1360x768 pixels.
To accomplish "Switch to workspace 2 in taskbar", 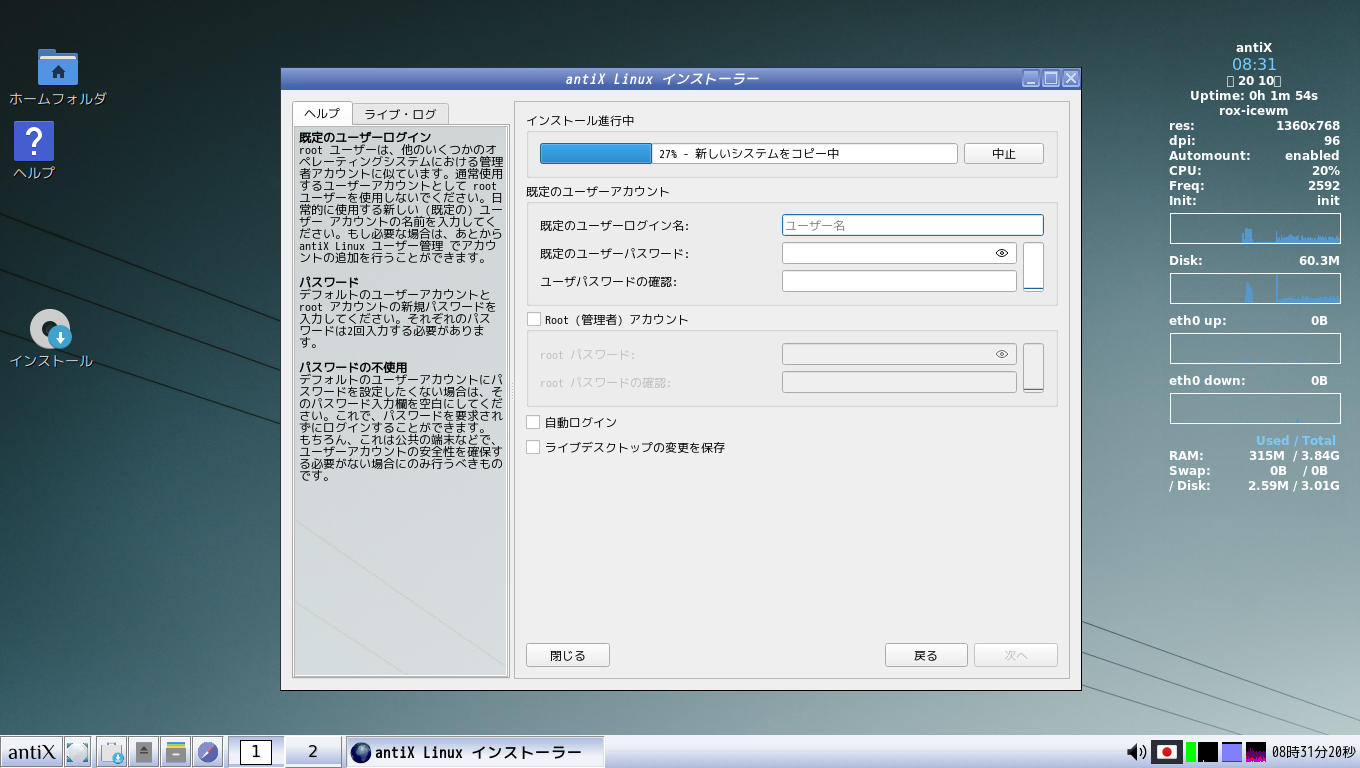I will (x=312, y=752).
